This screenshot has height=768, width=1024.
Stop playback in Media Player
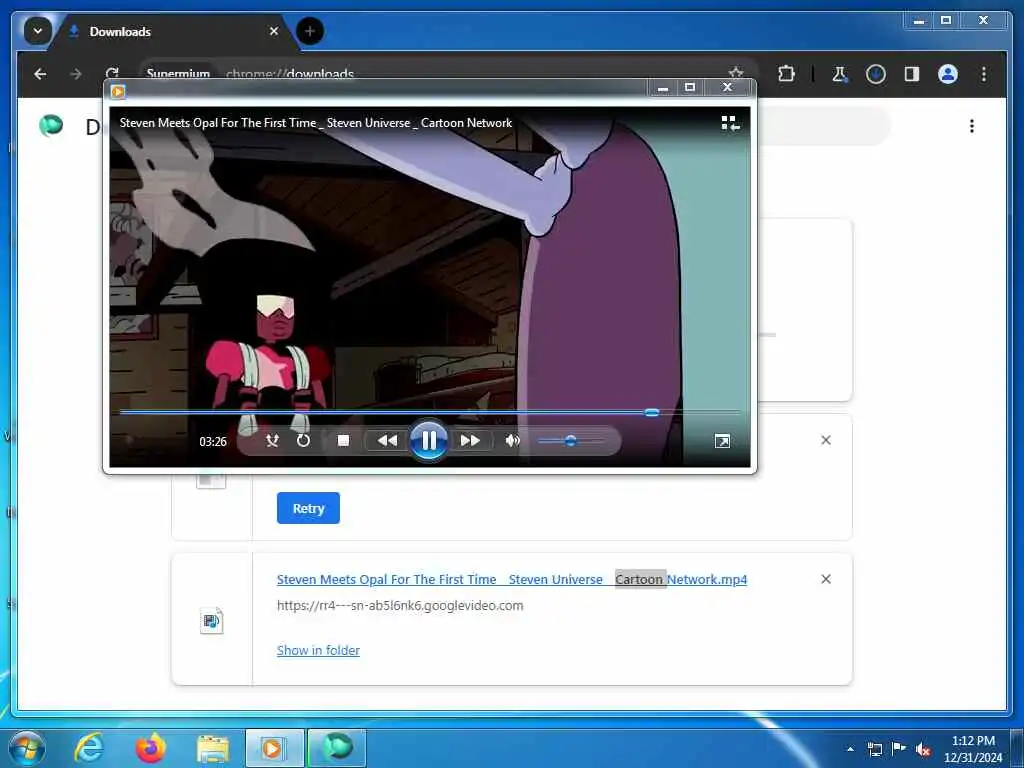(x=343, y=441)
